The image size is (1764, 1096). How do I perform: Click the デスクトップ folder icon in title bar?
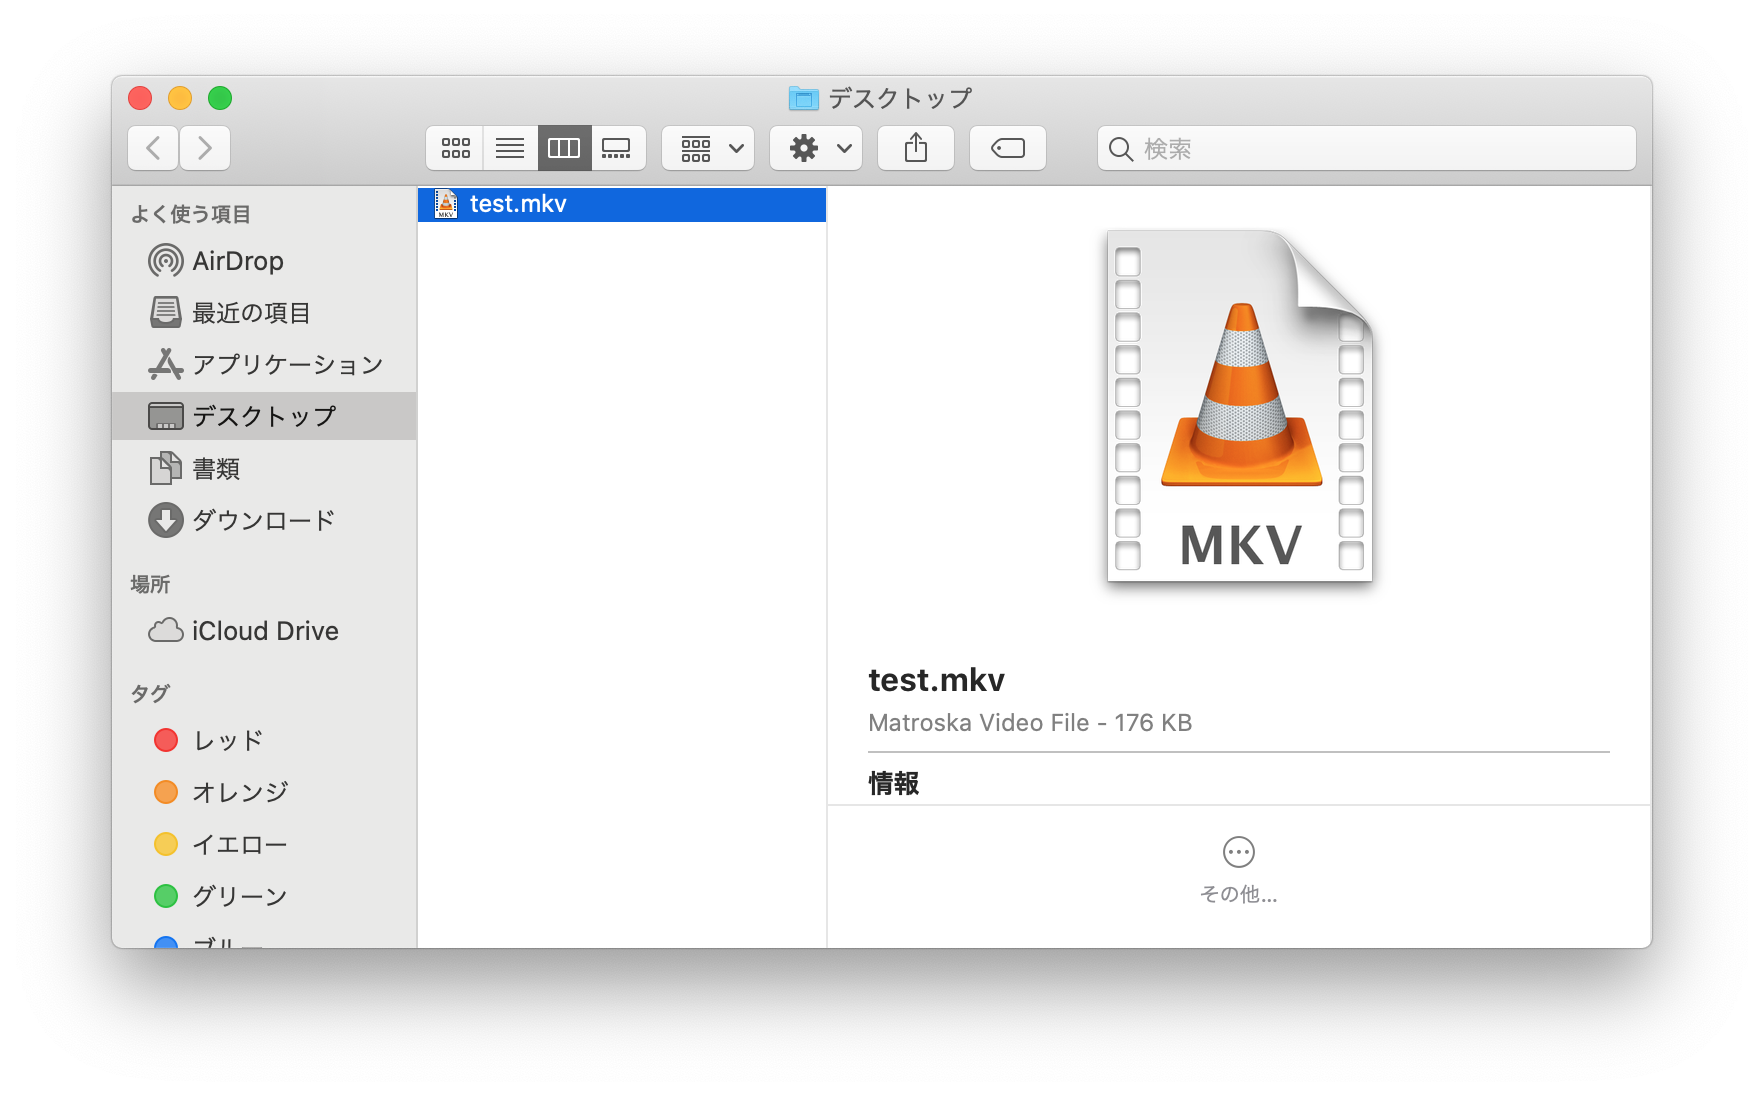804,98
